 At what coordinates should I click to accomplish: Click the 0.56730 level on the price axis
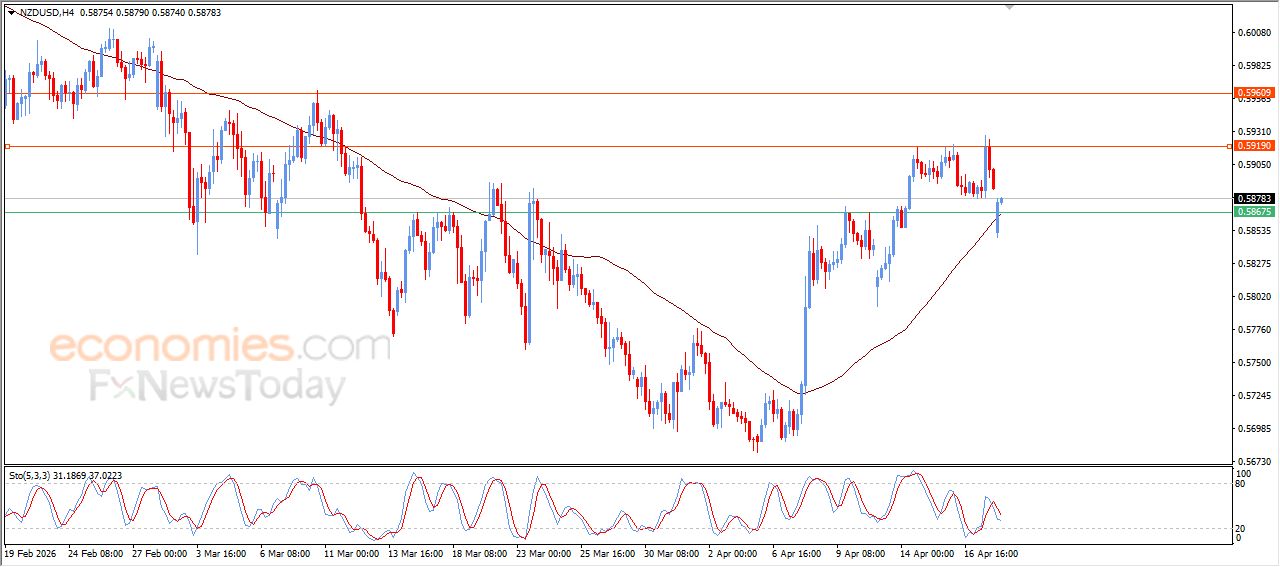[1254, 462]
